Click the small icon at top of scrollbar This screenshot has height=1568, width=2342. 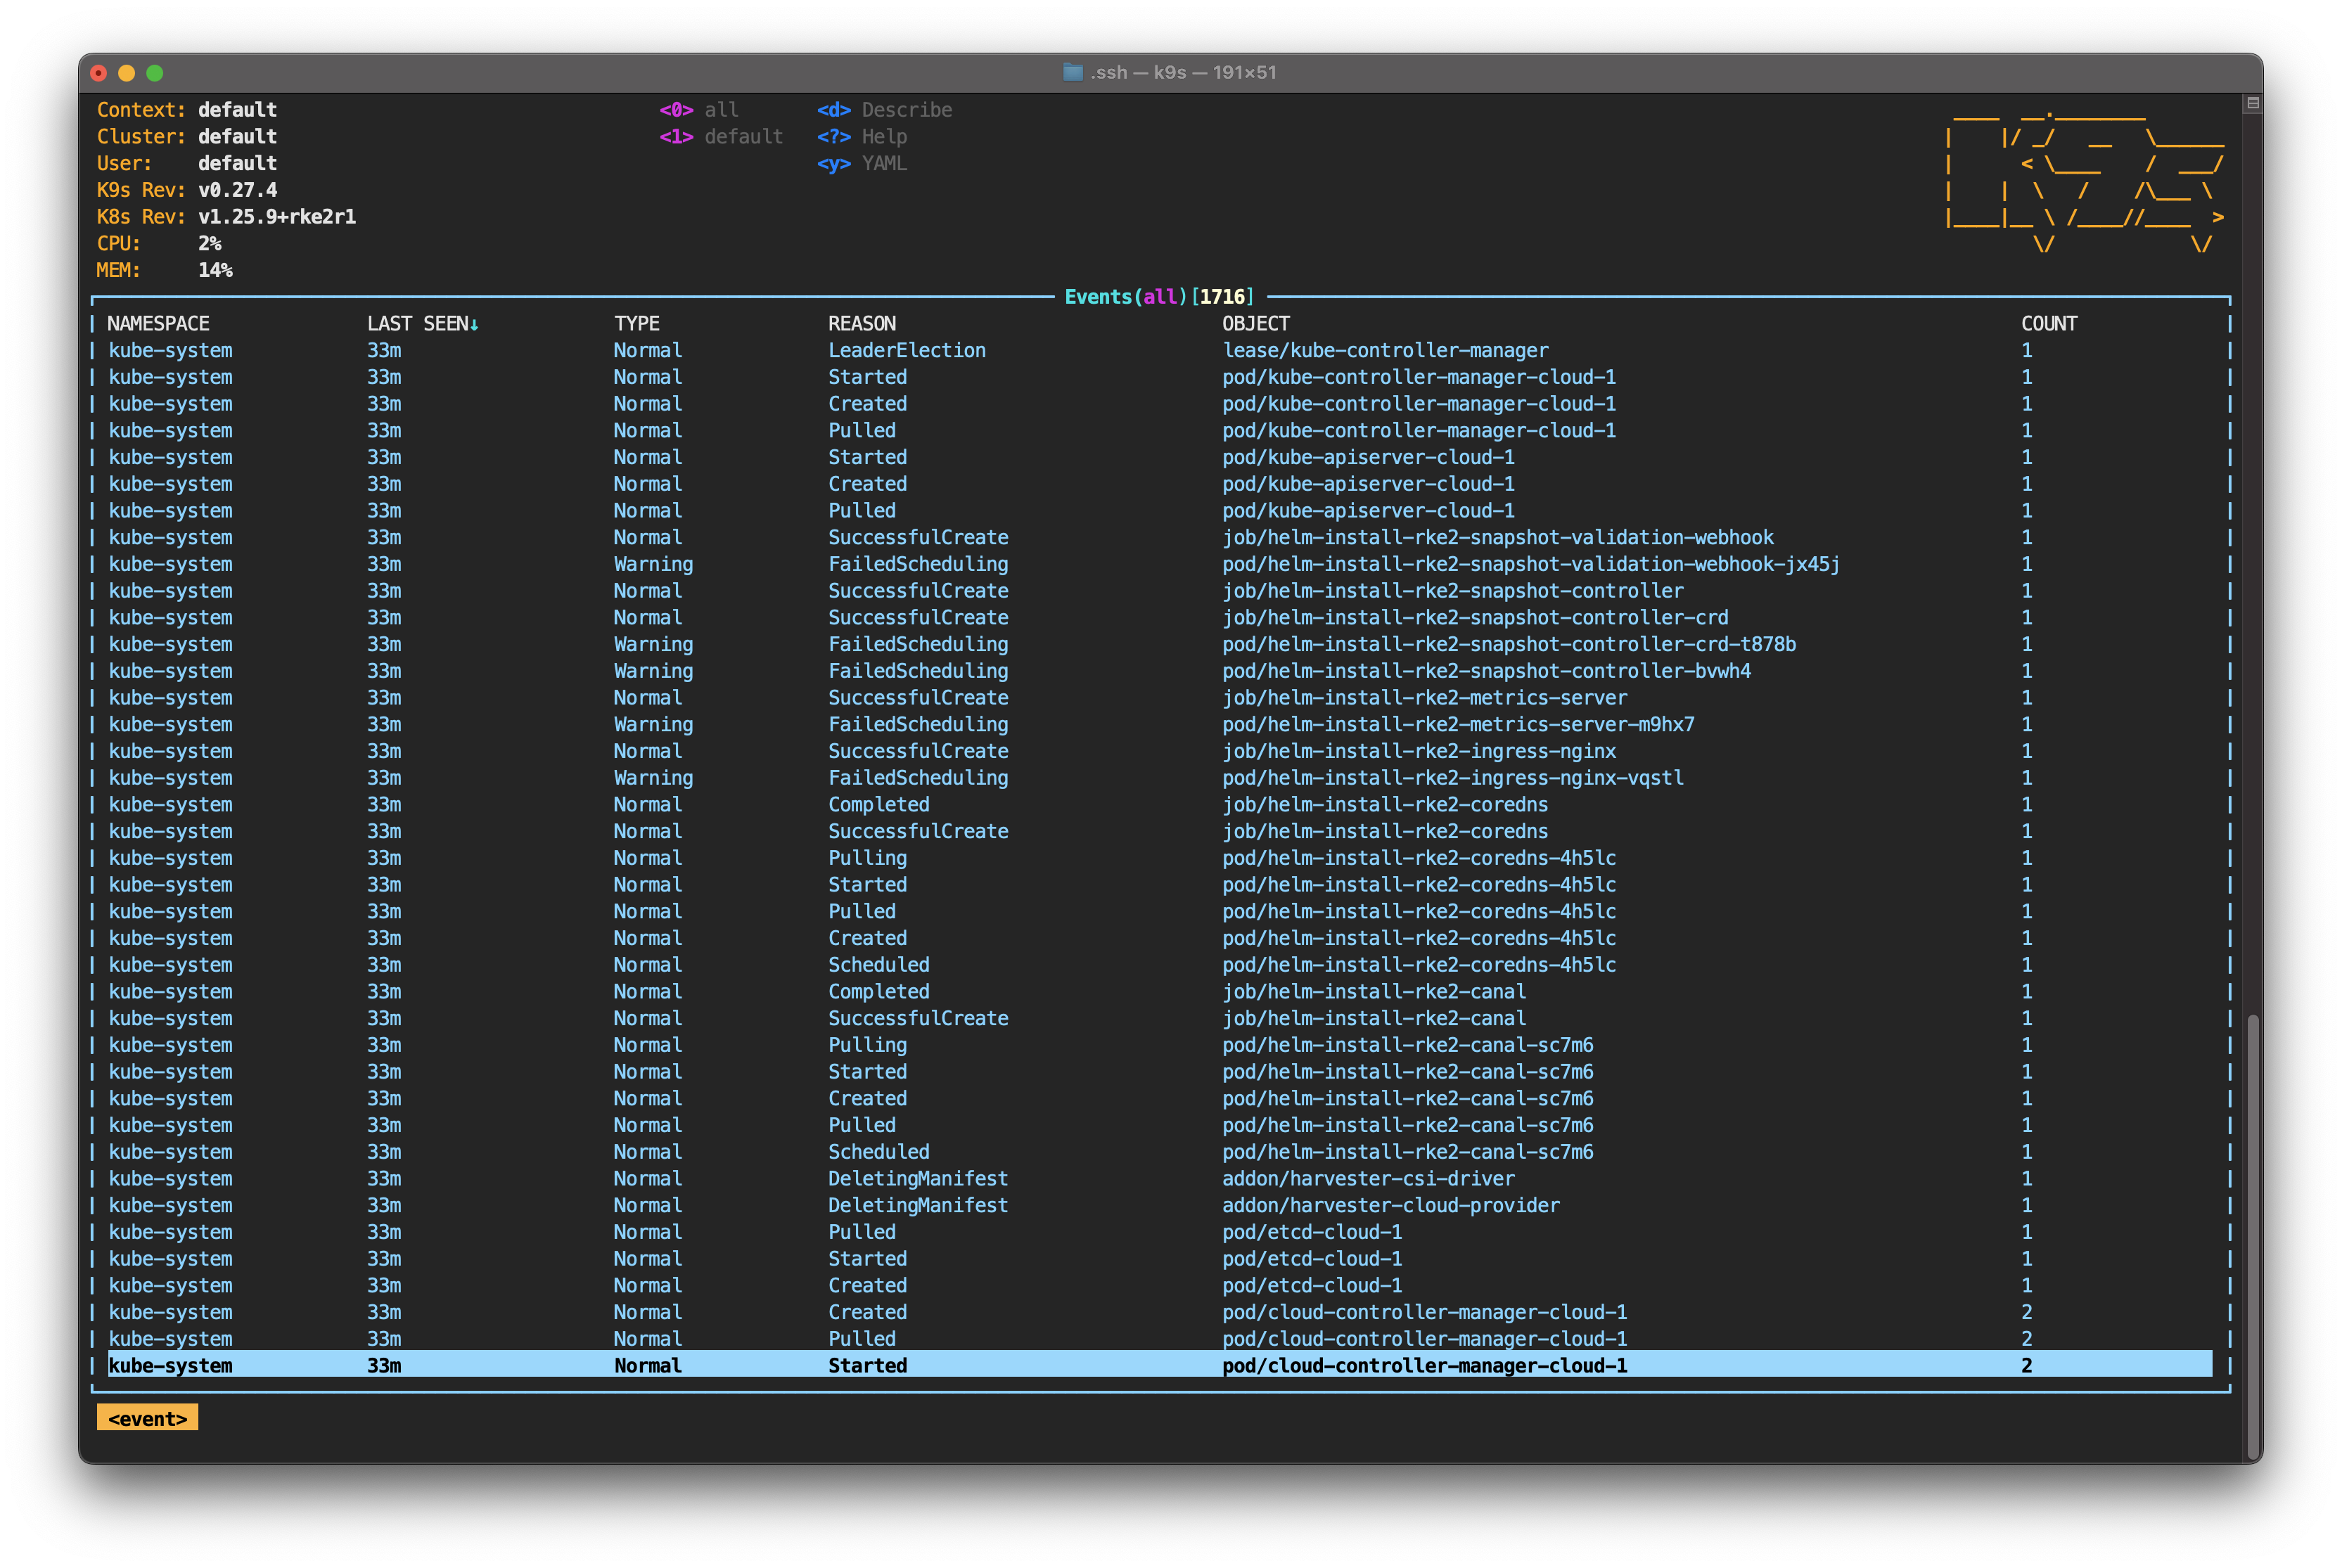click(2252, 103)
